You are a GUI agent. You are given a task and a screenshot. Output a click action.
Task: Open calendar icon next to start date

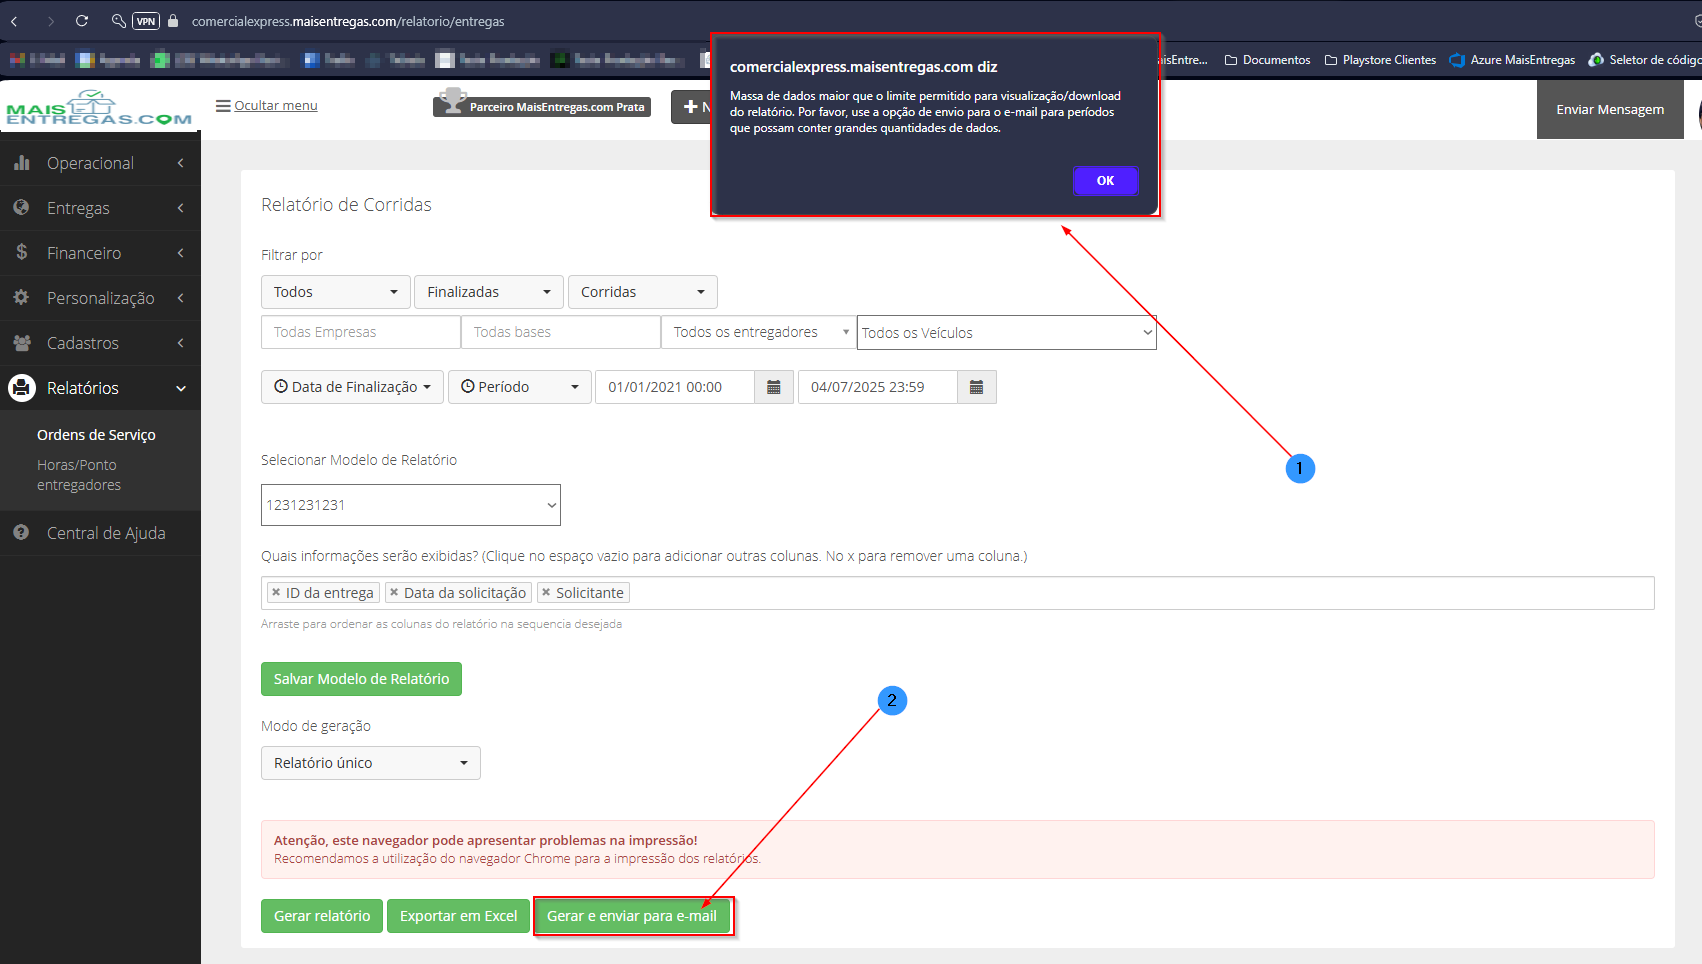pos(774,387)
